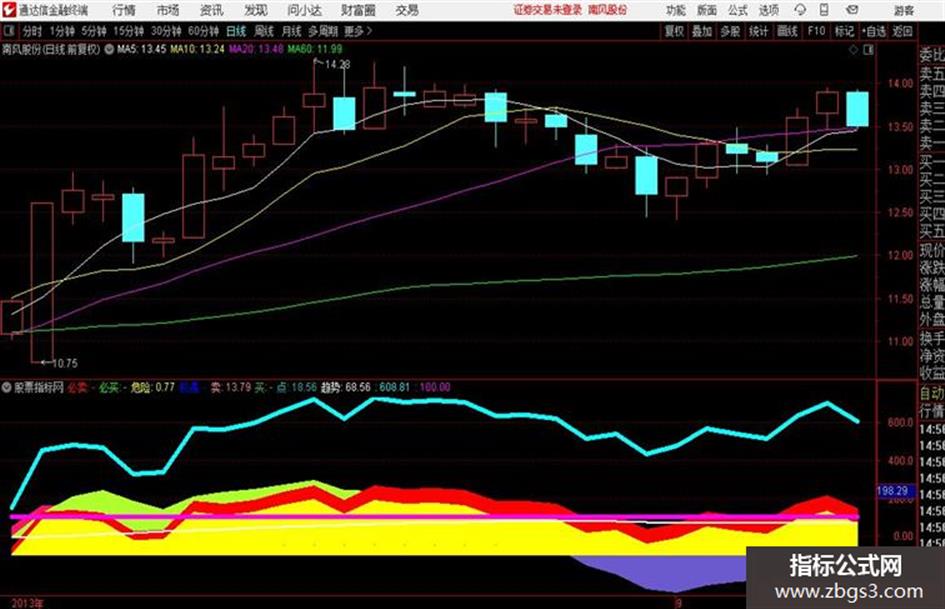945x609 pixels.
Task: Open the 功能 menu
Action: (676, 10)
